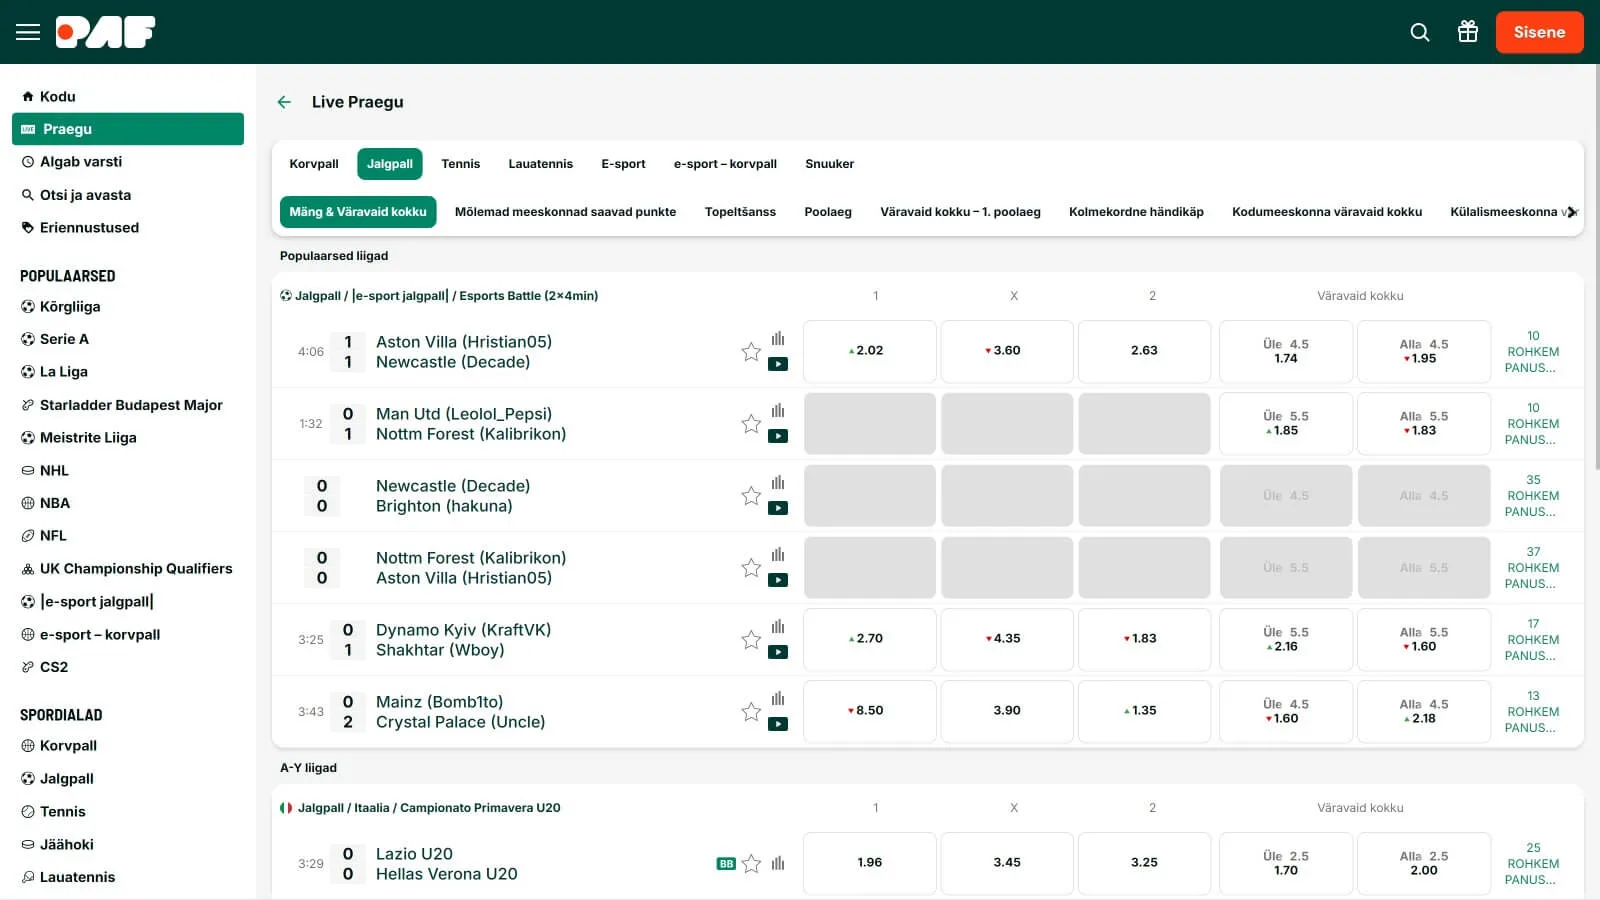Open statistics icon for Aston Villa vs Newcastle
This screenshot has width=1600, height=900.
[x=778, y=339]
